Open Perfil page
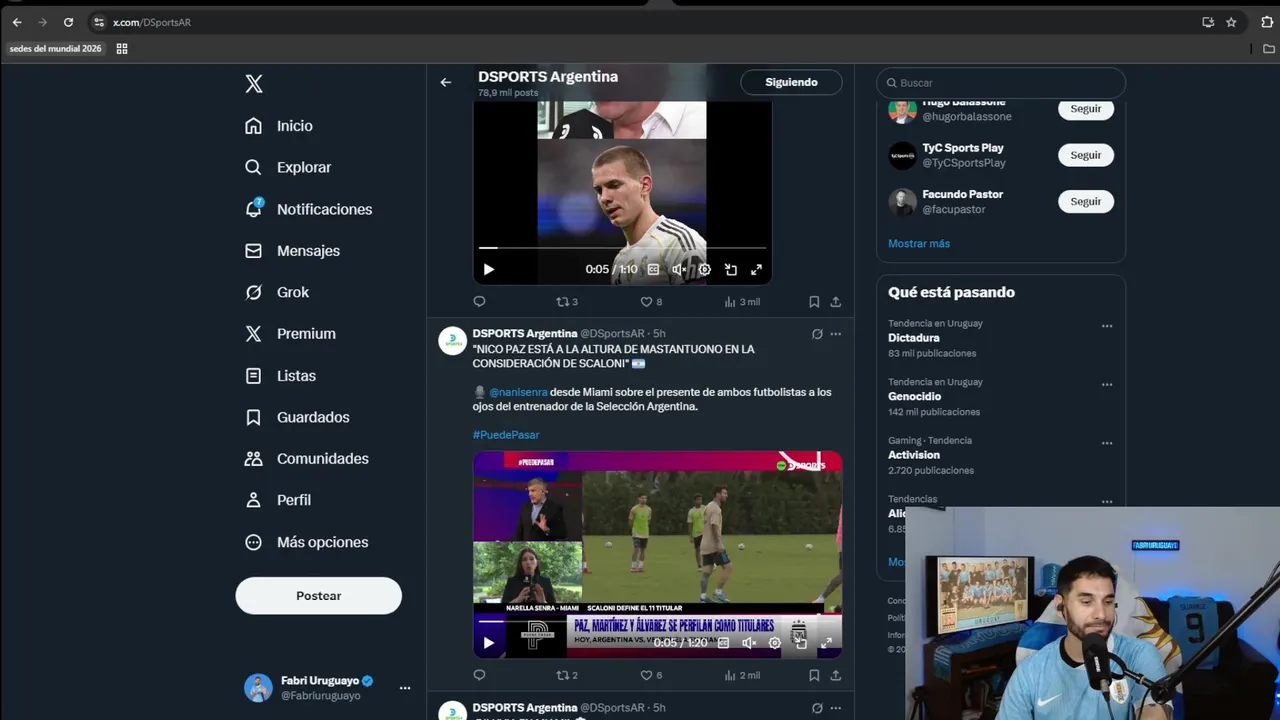 [279, 500]
